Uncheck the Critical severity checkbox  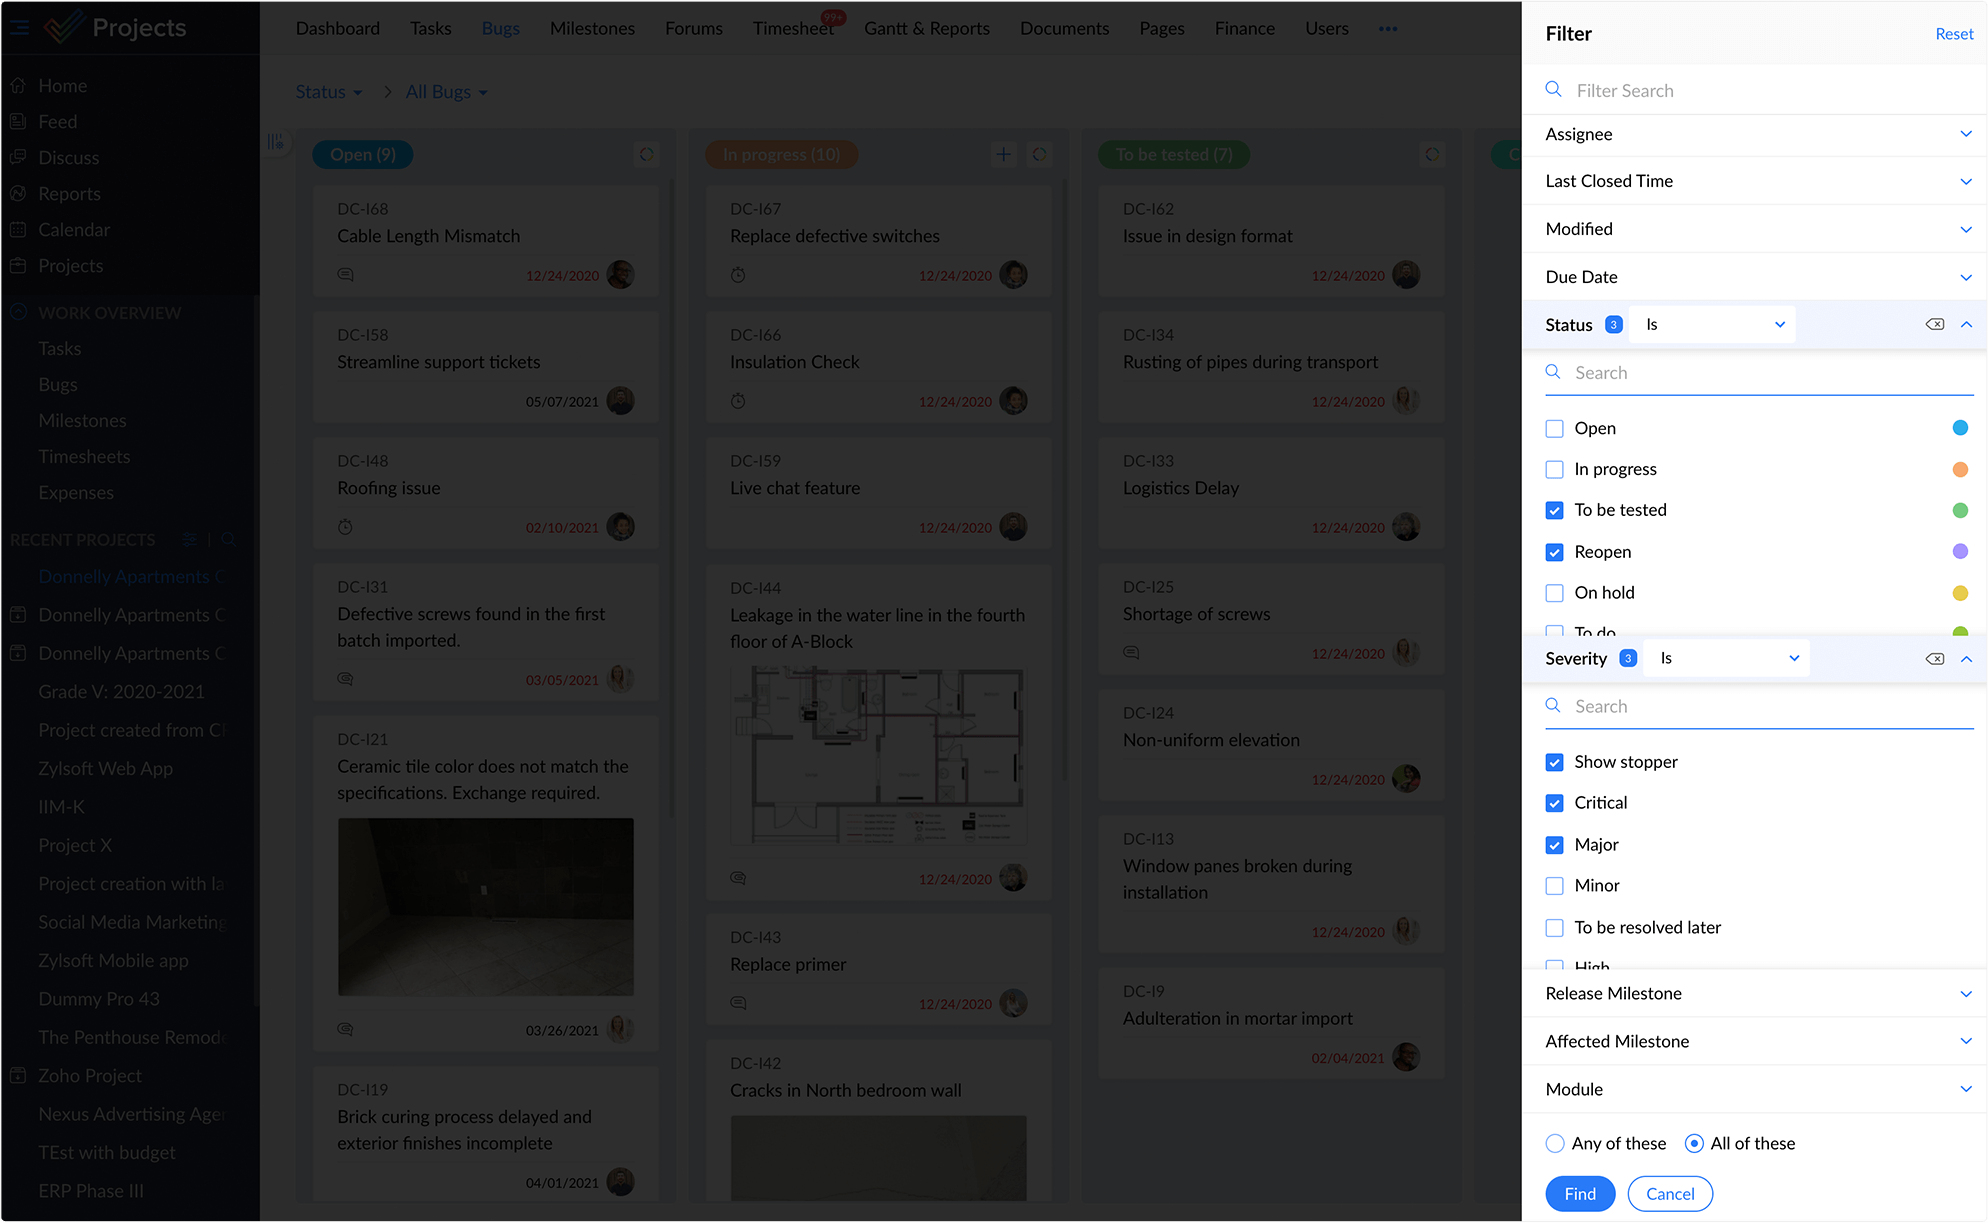1554,803
